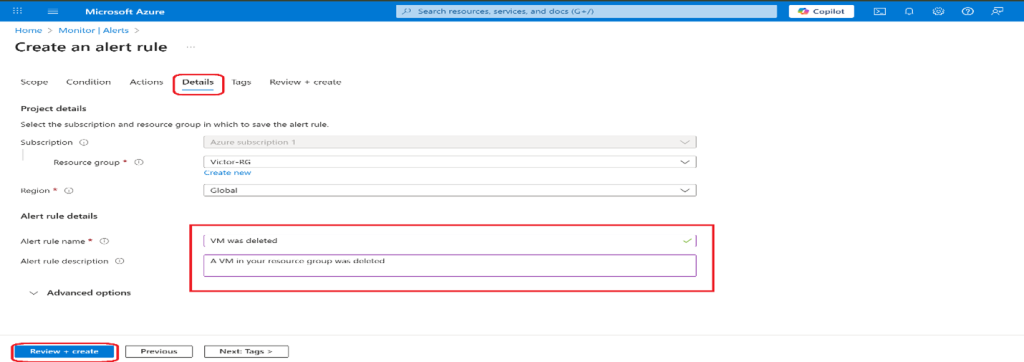Click the search resources box

[x=586, y=11]
